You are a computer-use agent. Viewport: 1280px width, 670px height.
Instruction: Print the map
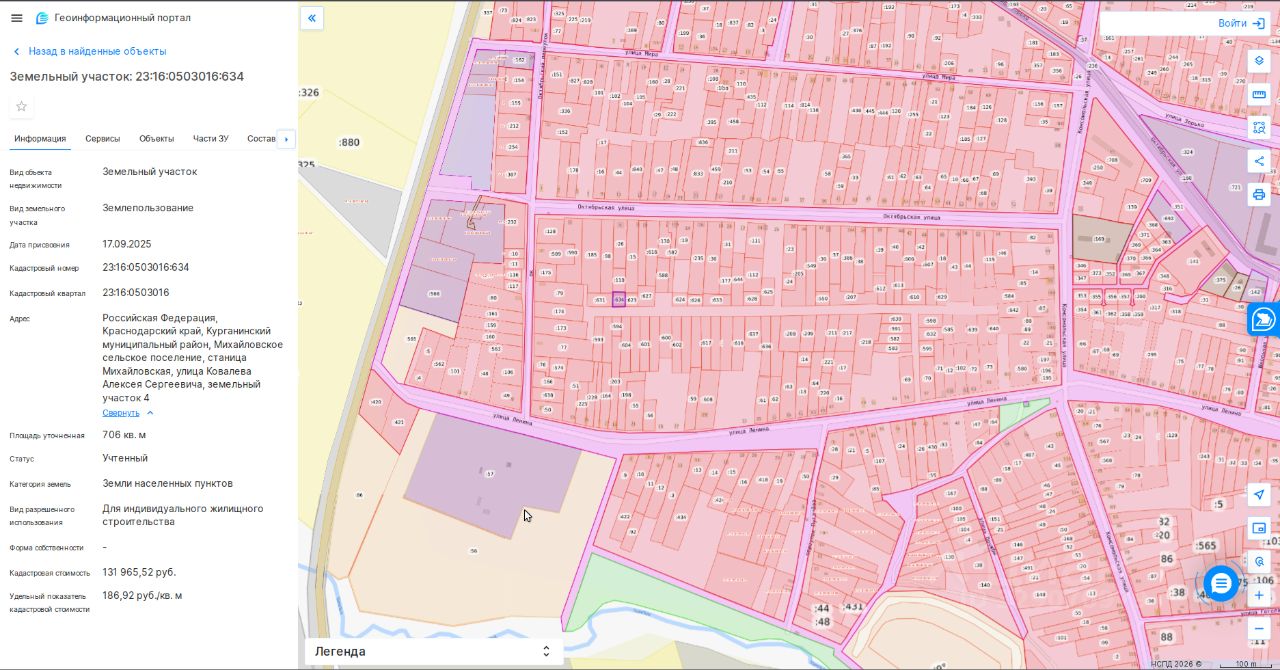coord(1259,194)
